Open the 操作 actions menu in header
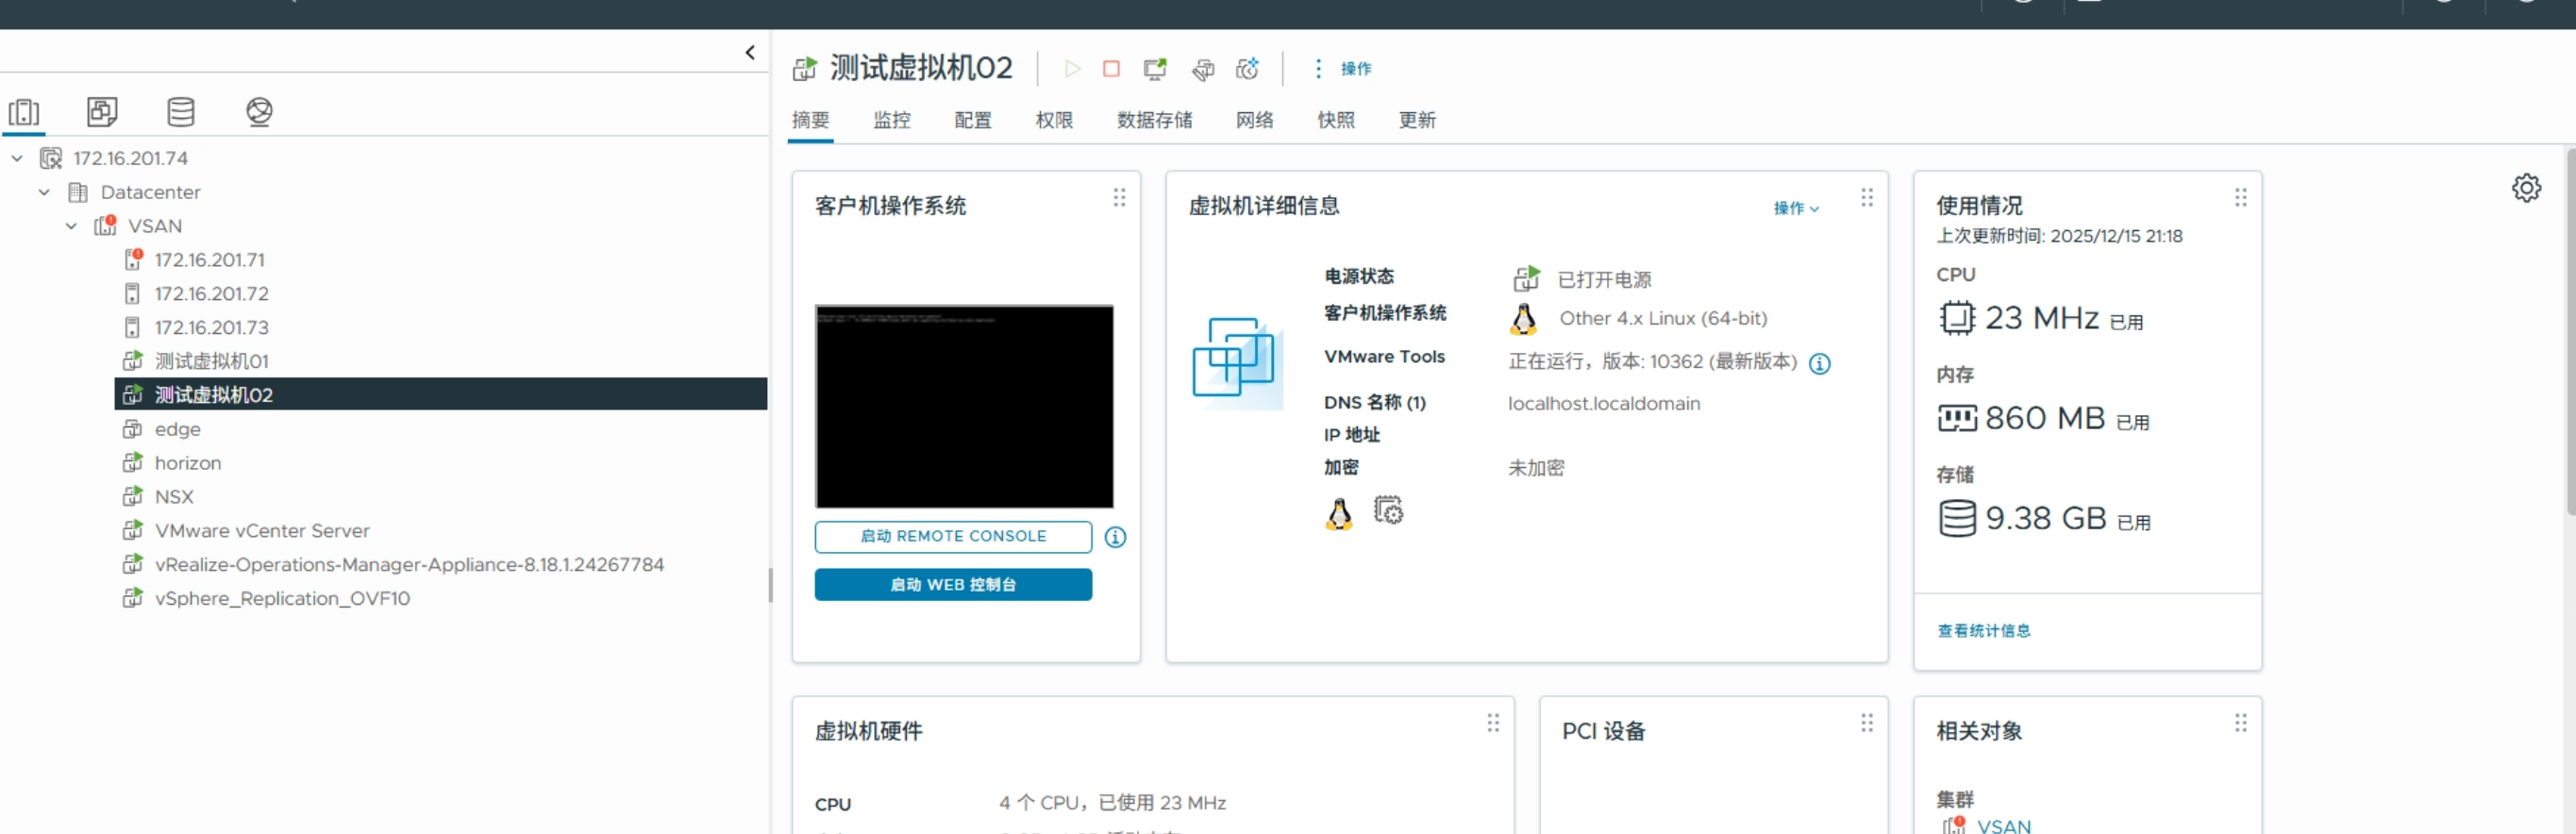The width and height of the screenshot is (2576, 834). coord(1343,69)
